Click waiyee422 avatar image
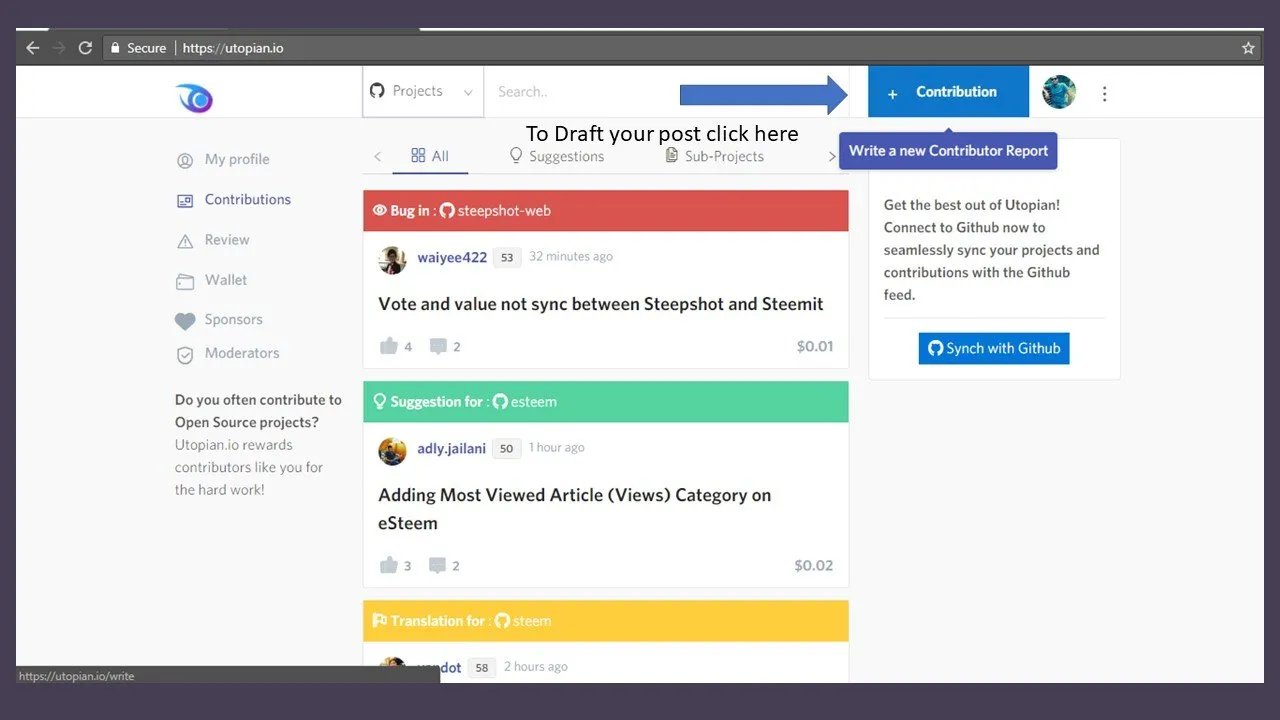 coord(392,260)
